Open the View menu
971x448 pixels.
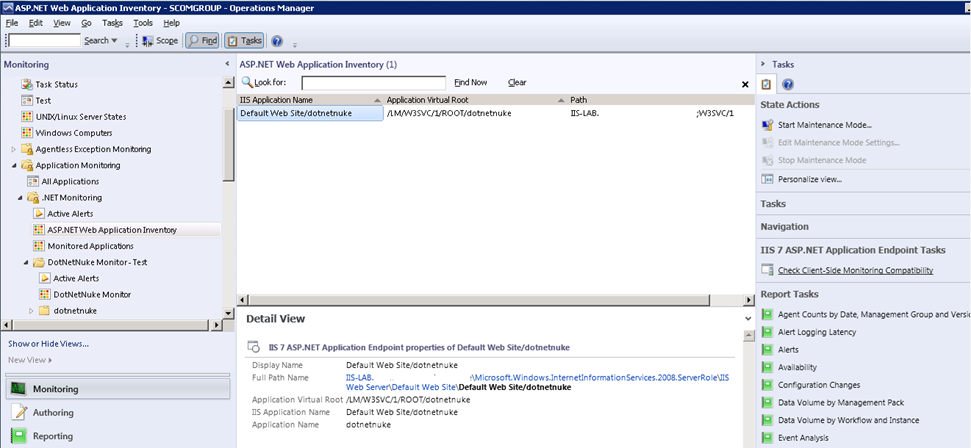pyautogui.click(x=62, y=23)
